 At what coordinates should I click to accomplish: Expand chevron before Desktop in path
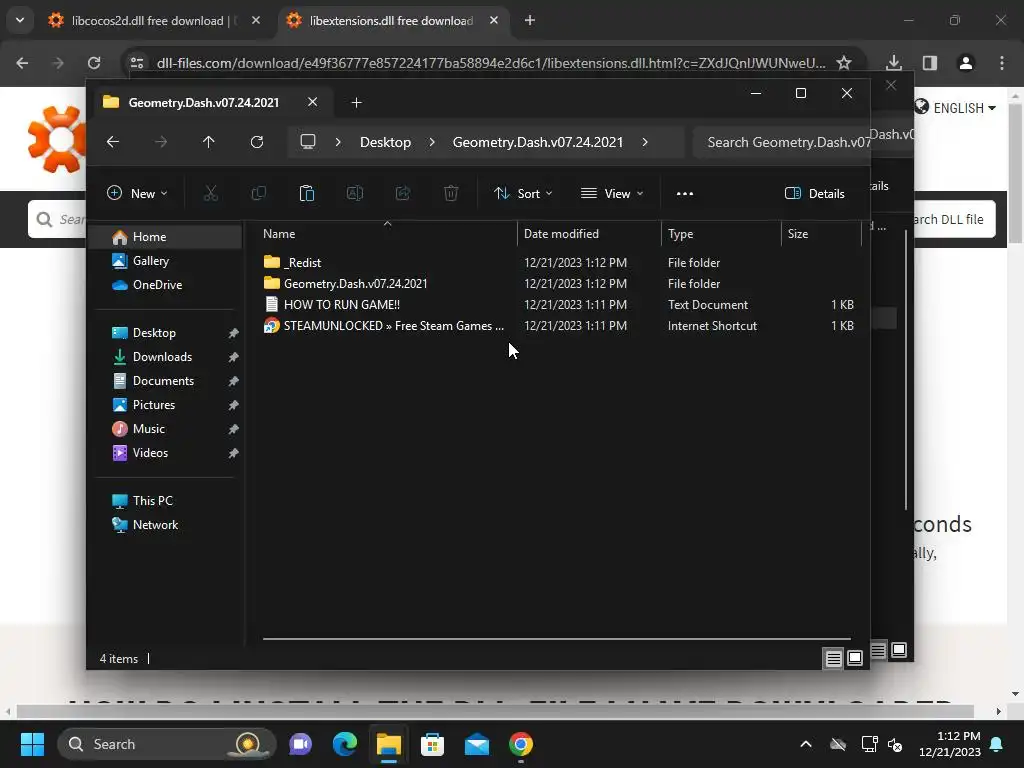(338, 142)
